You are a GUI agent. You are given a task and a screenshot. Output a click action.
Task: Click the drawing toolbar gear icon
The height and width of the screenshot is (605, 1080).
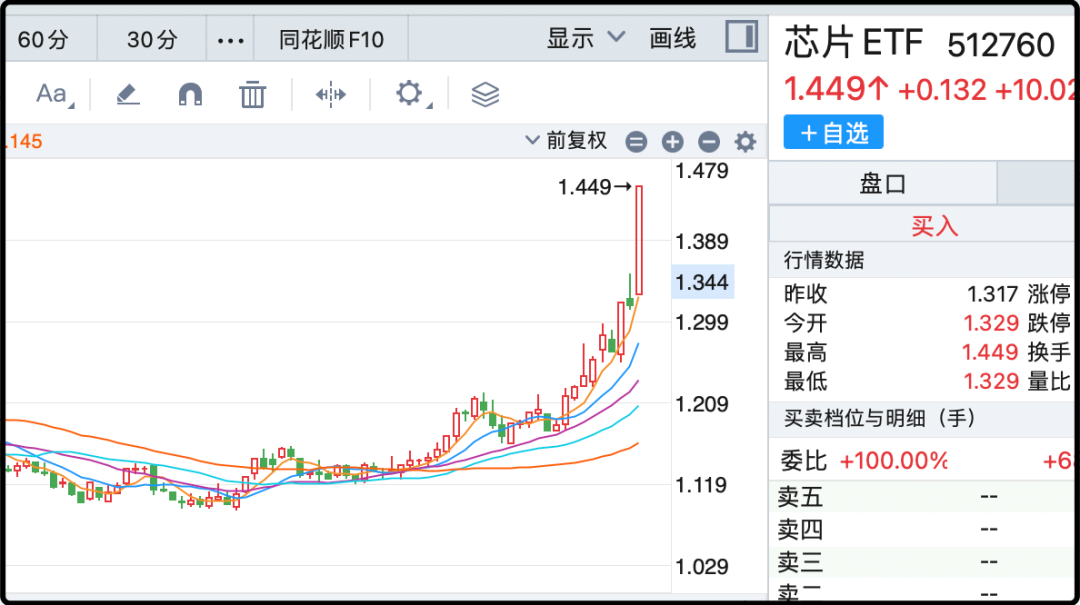[409, 94]
